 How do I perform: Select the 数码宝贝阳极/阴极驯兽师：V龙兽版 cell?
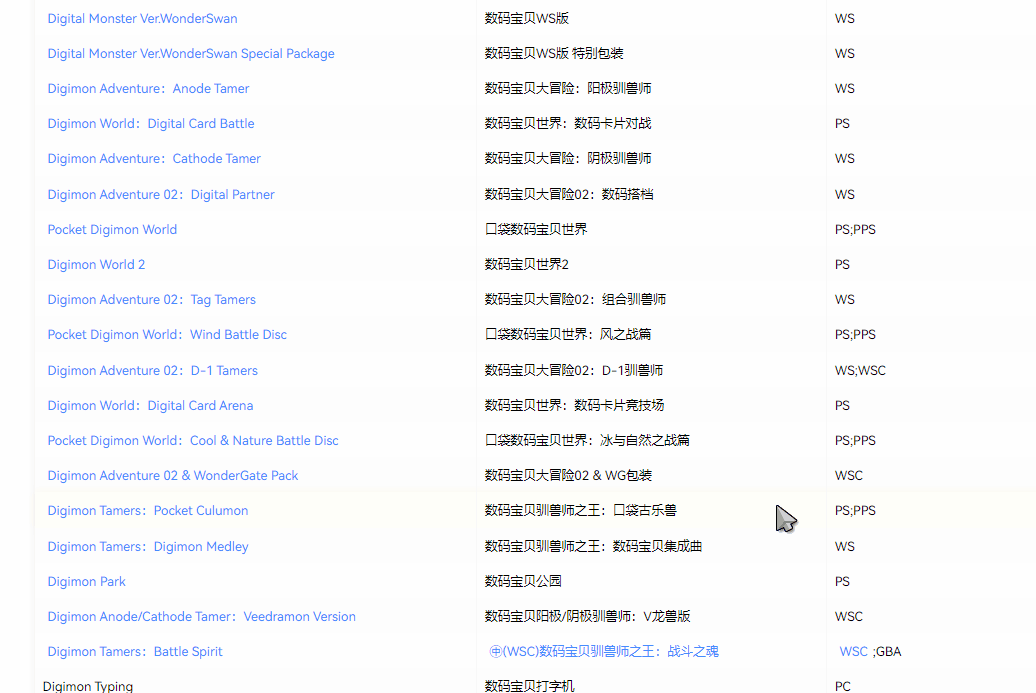click(x=587, y=616)
